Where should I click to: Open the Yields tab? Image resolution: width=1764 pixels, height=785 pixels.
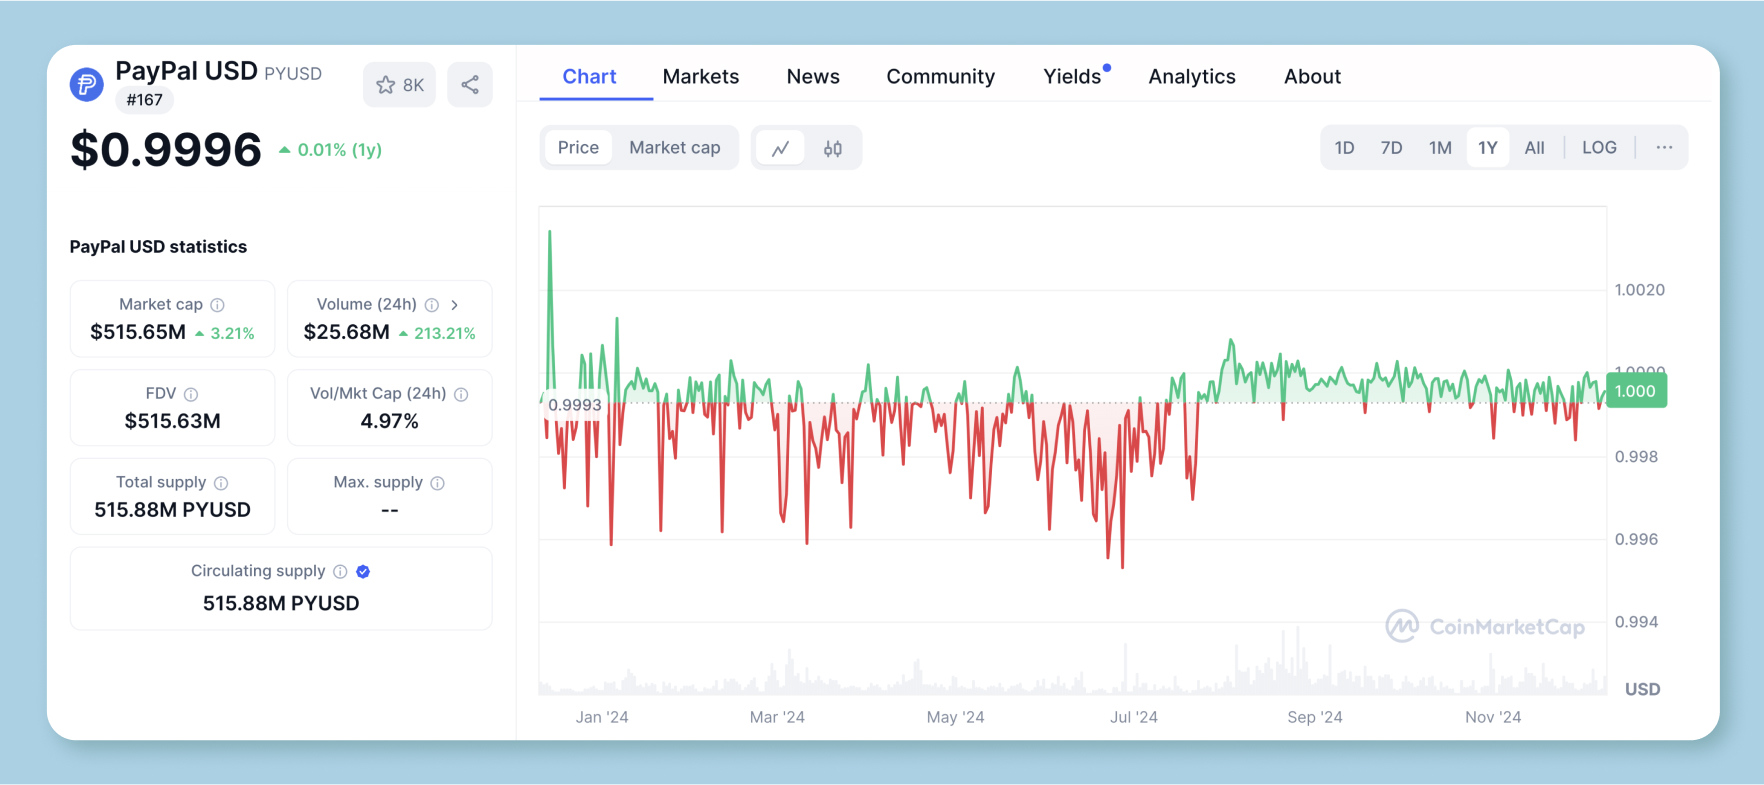tap(1073, 77)
